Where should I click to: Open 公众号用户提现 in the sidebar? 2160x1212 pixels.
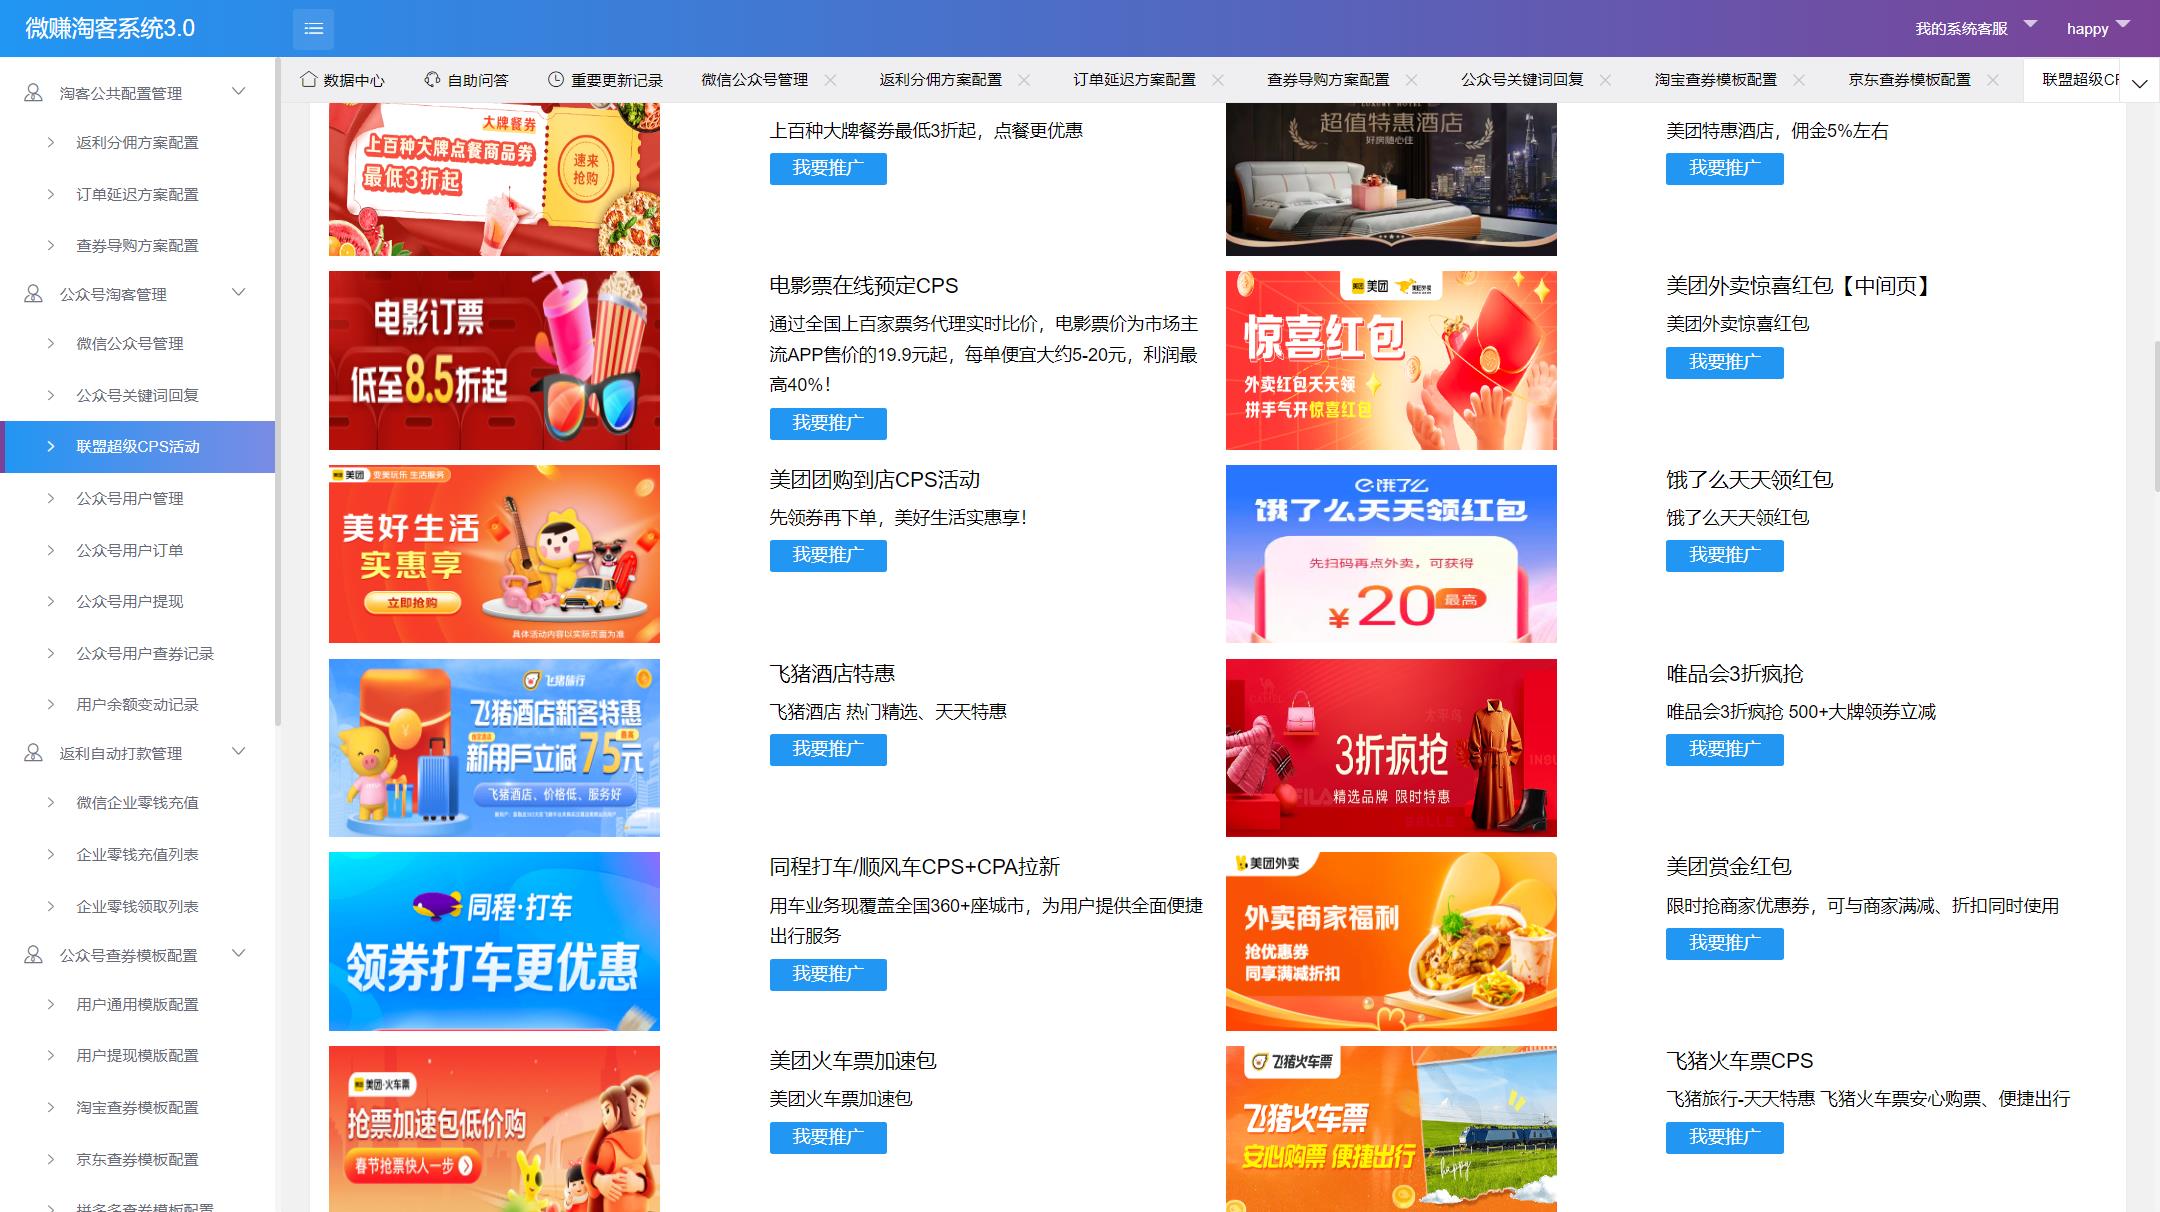click(138, 601)
